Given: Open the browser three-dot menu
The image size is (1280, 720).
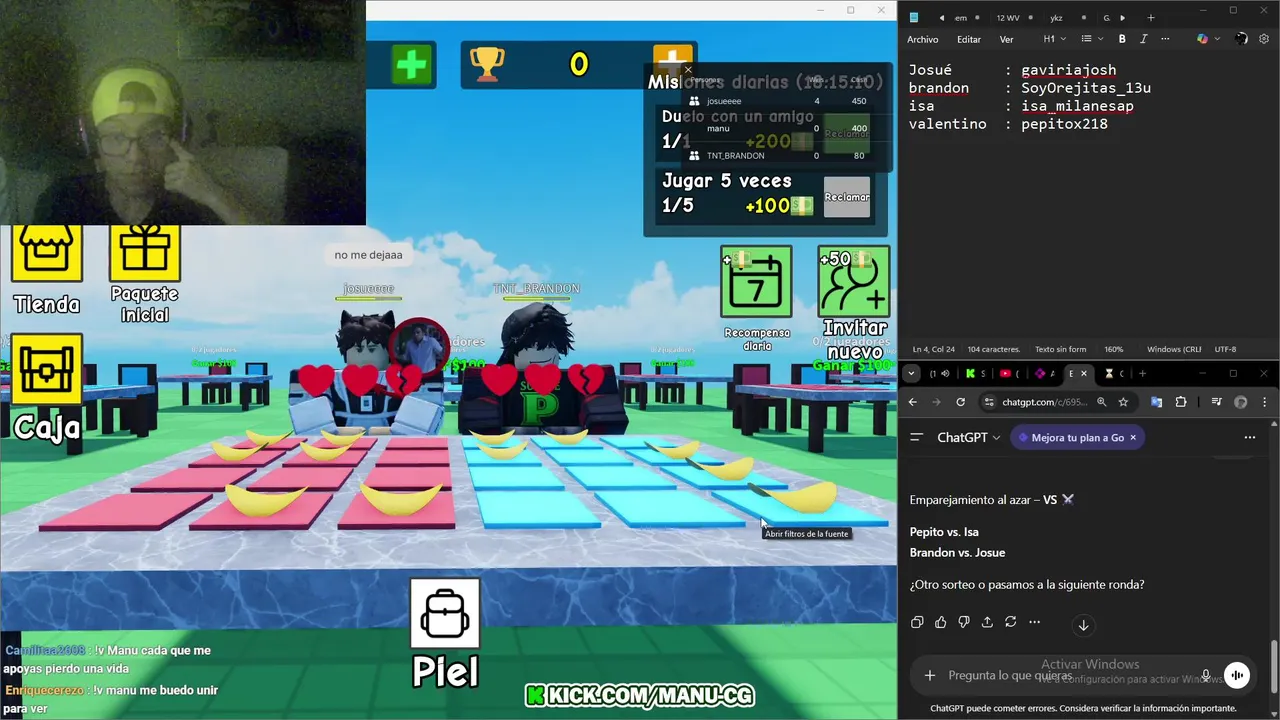Looking at the screenshot, I should [1265, 402].
